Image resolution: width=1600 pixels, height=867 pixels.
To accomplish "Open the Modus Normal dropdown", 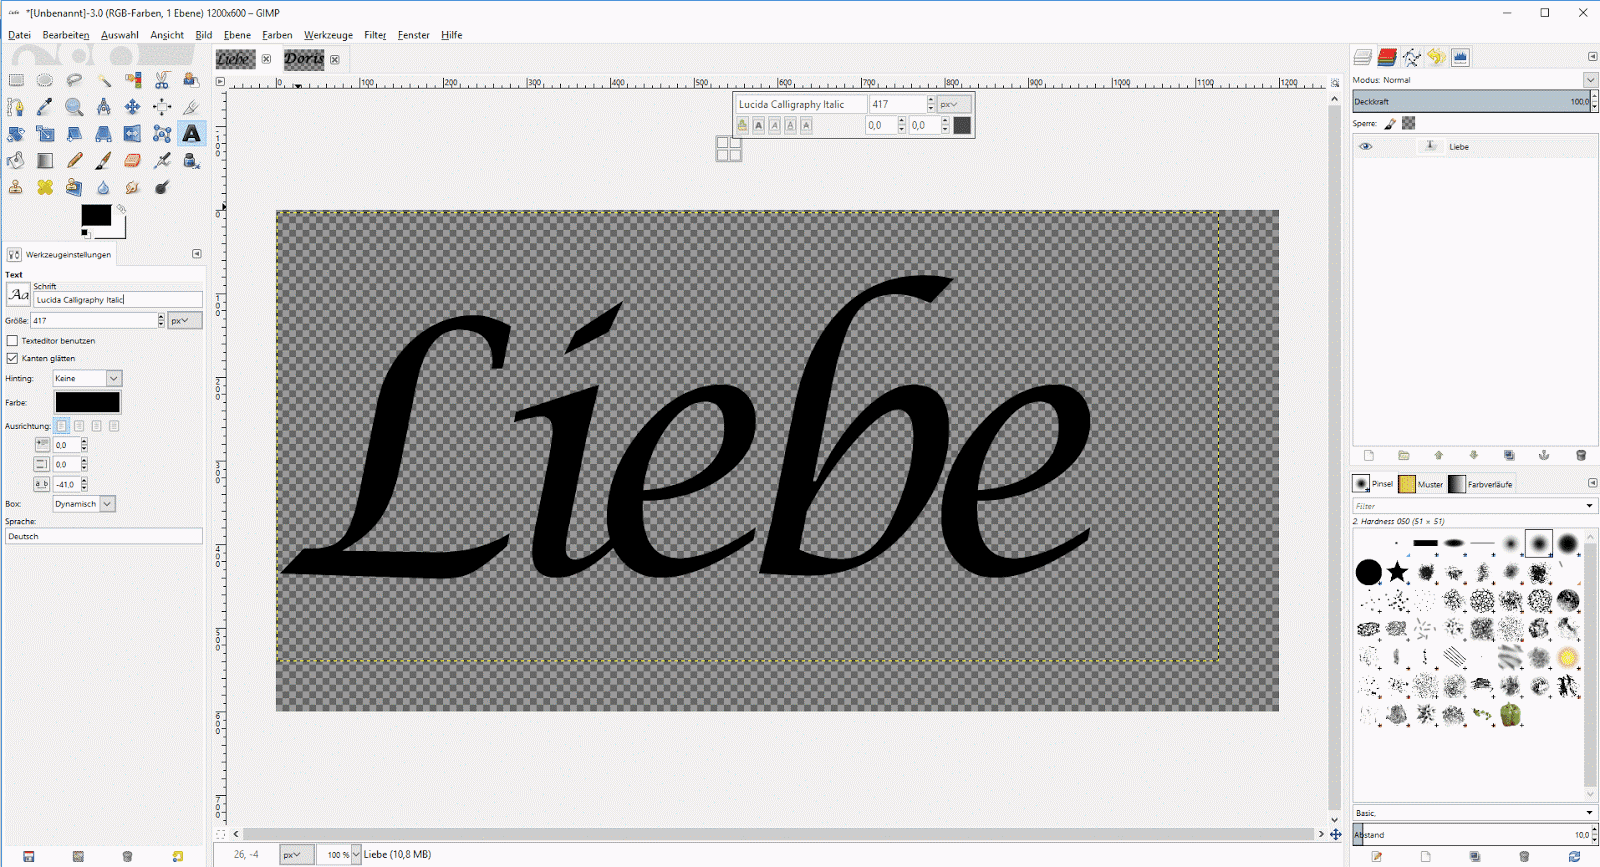I will point(1590,80).
